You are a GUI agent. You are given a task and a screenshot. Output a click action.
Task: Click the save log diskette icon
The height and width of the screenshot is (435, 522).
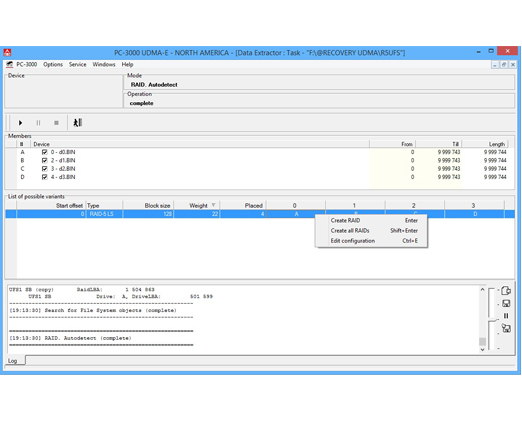506,303
